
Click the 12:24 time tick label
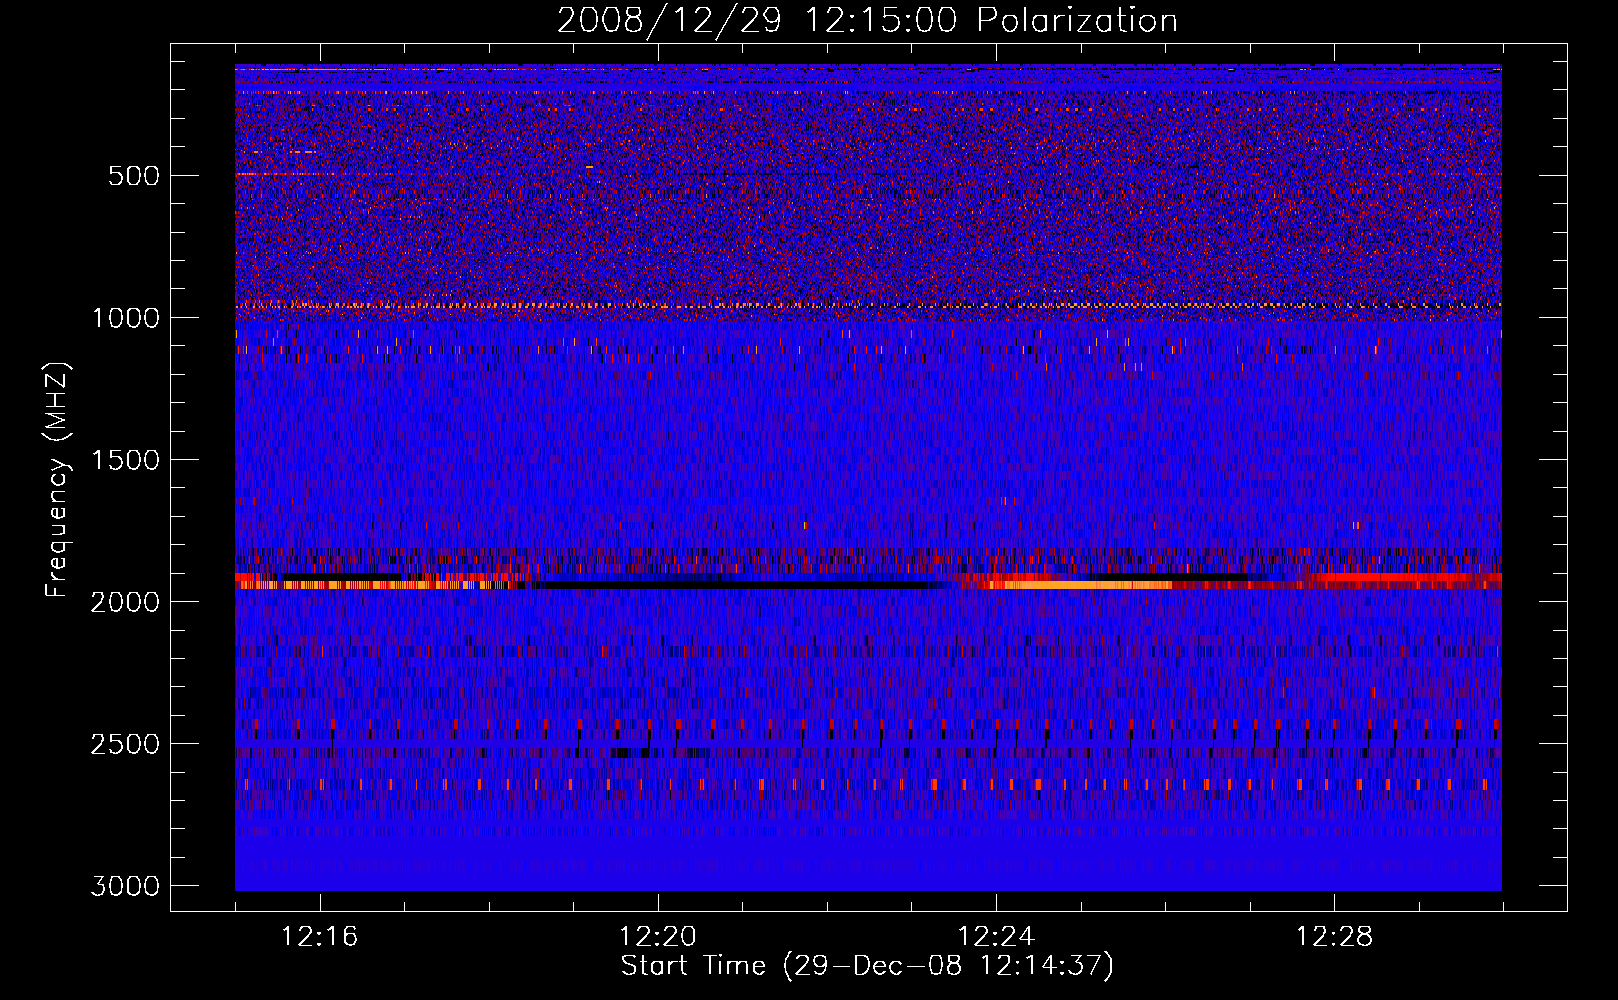(996, 937)
